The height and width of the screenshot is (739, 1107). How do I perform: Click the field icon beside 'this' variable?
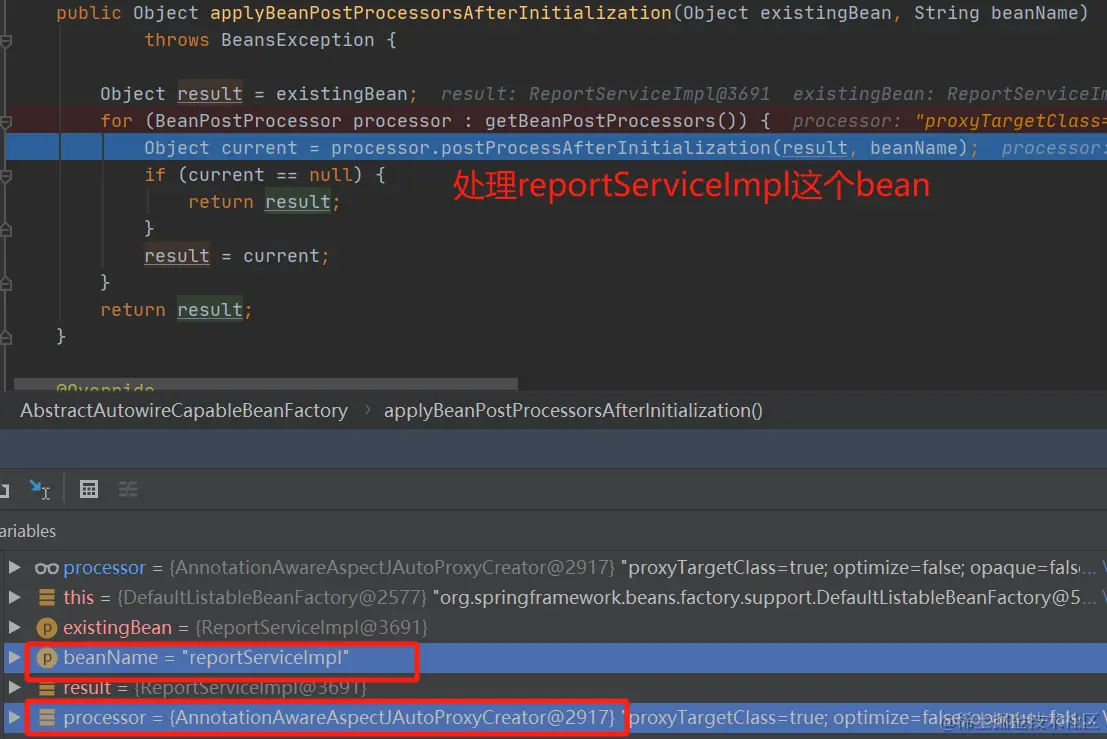(x=47, y=598)
